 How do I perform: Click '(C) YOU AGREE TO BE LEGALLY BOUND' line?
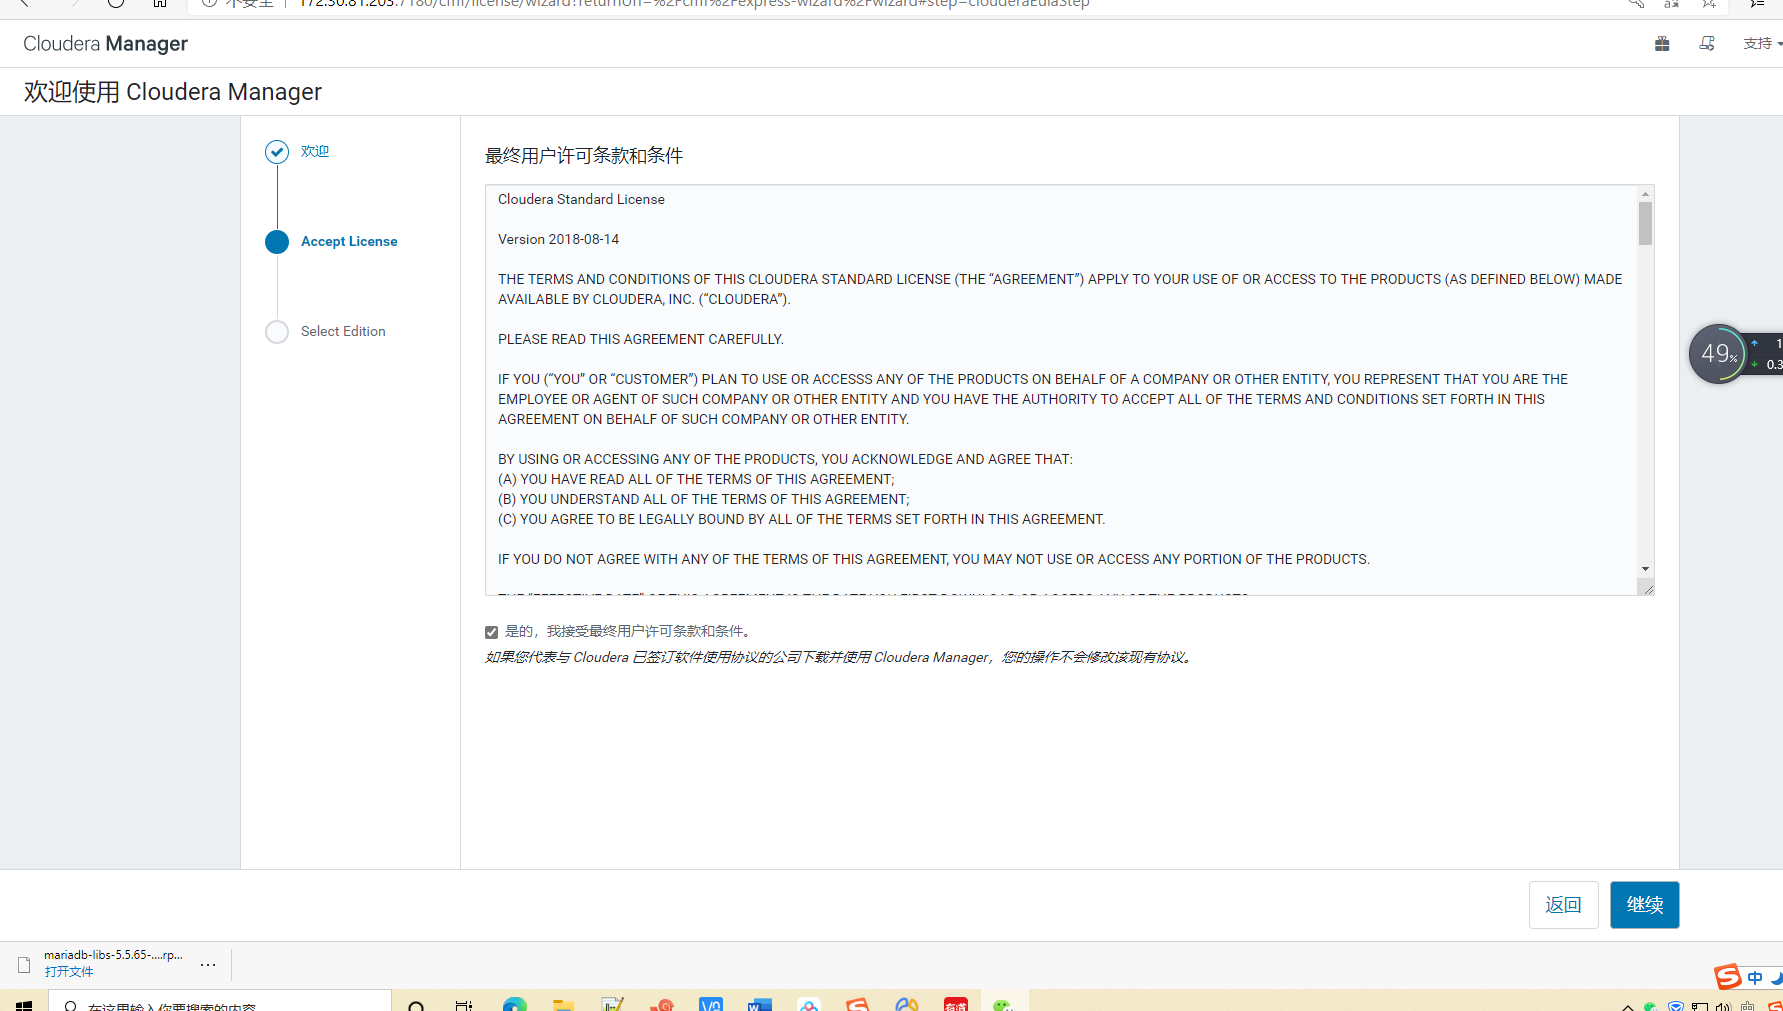tap(802, 520)
